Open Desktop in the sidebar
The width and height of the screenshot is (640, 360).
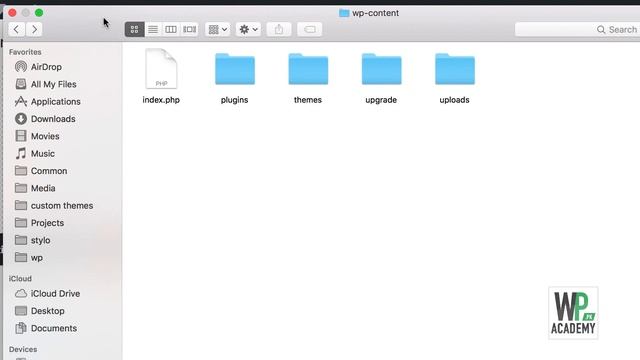tap(40, 311)
